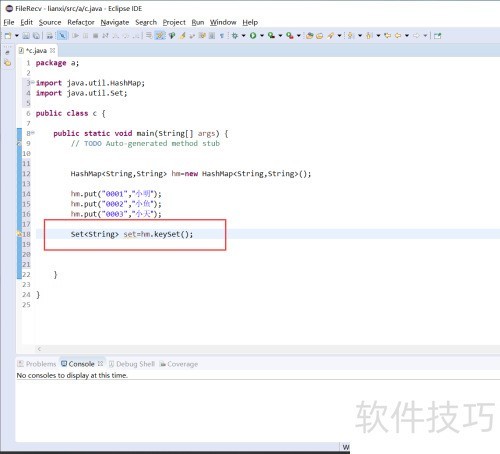This screenshot has width=500, height=454.
Task: Click the Previous Annotation icon
Action: [x=369, y=36]
